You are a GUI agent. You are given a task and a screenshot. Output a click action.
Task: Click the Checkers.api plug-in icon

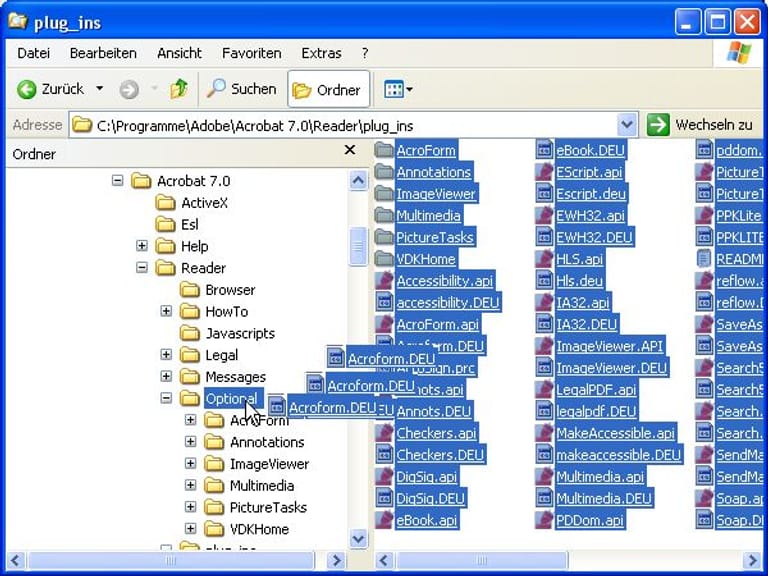coord(384,432)
